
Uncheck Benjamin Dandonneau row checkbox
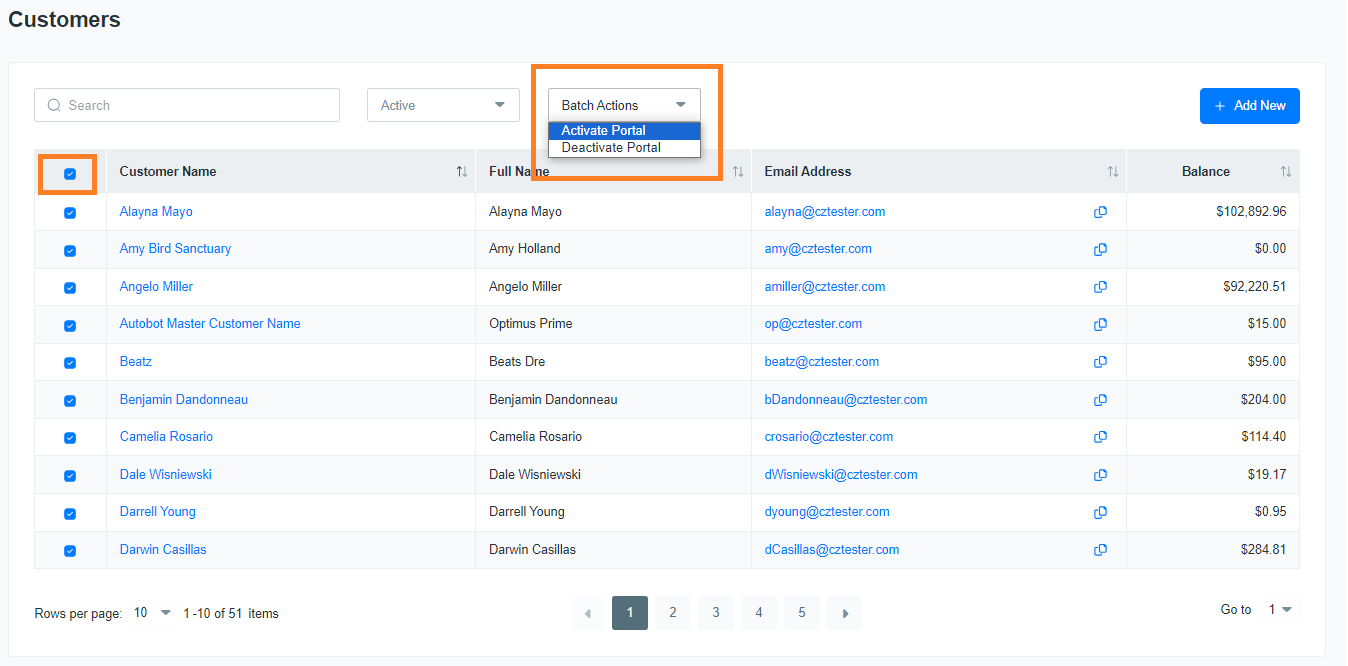tap(70, 401)
